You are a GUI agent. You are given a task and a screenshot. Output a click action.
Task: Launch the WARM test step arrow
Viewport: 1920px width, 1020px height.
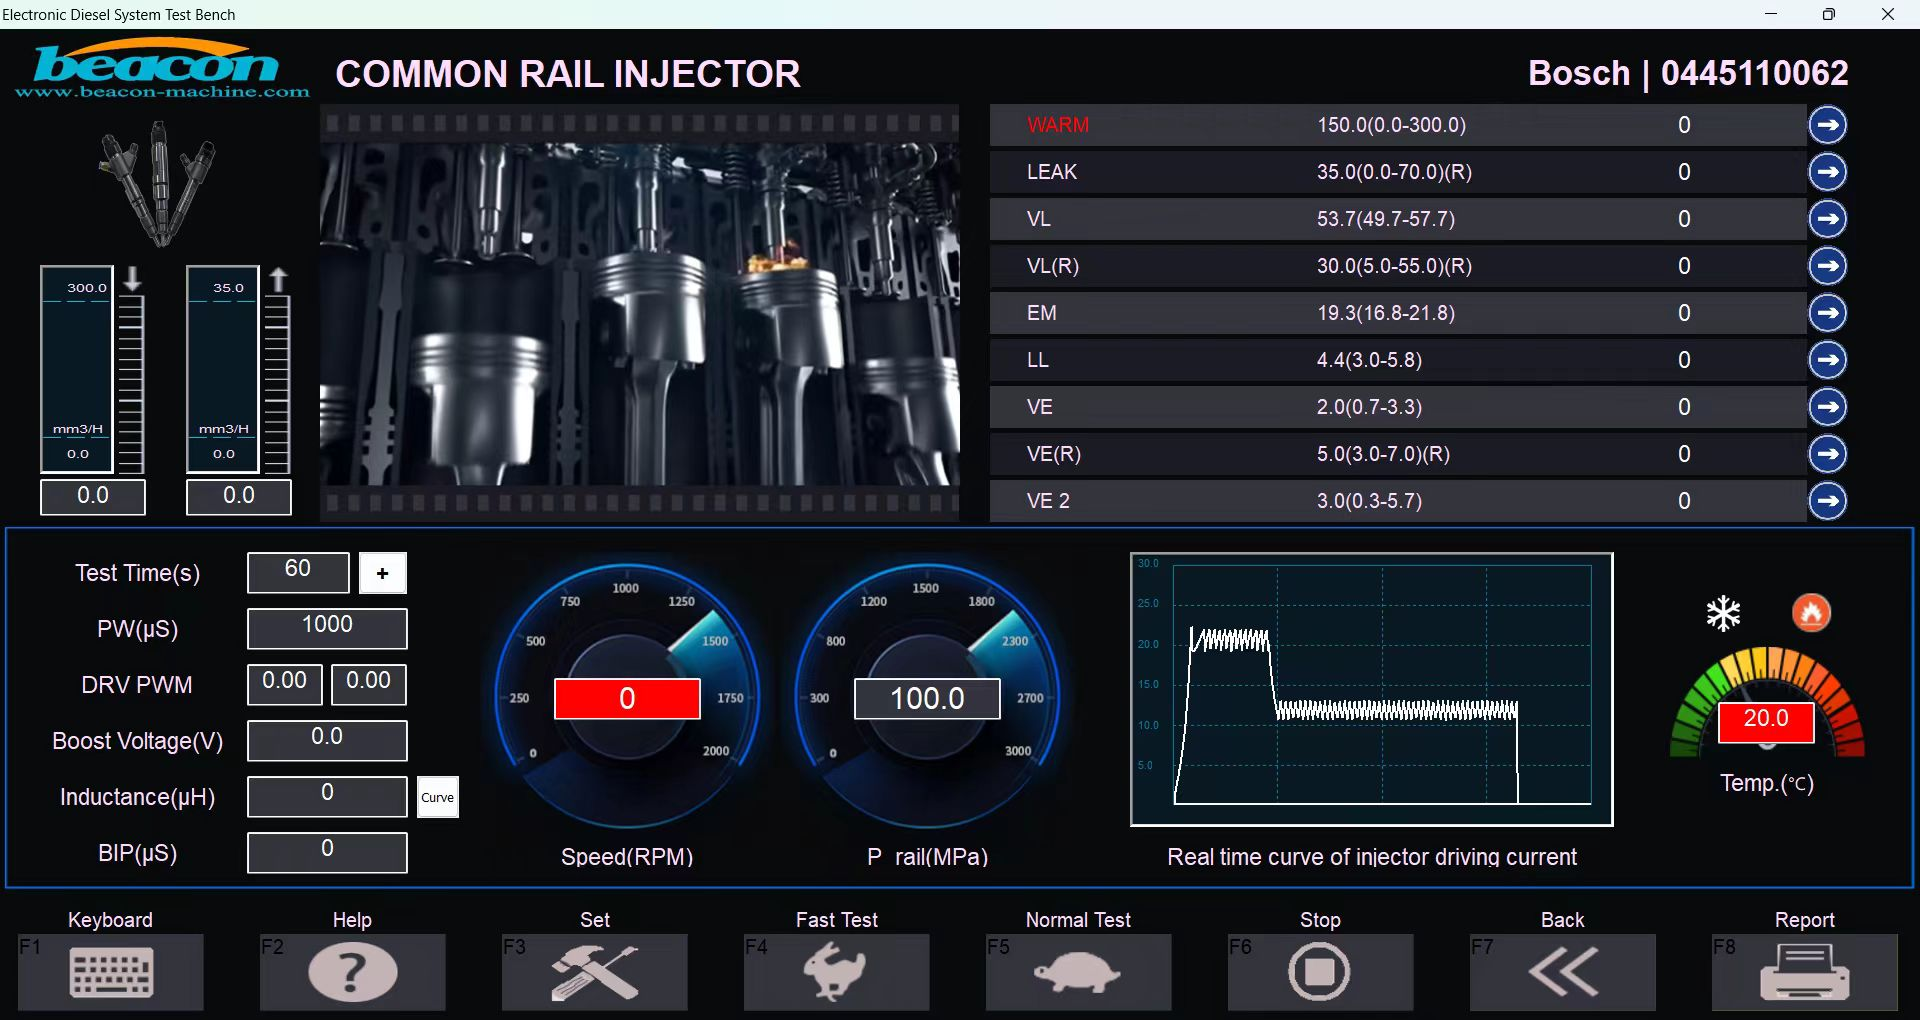coord(1828,125)
